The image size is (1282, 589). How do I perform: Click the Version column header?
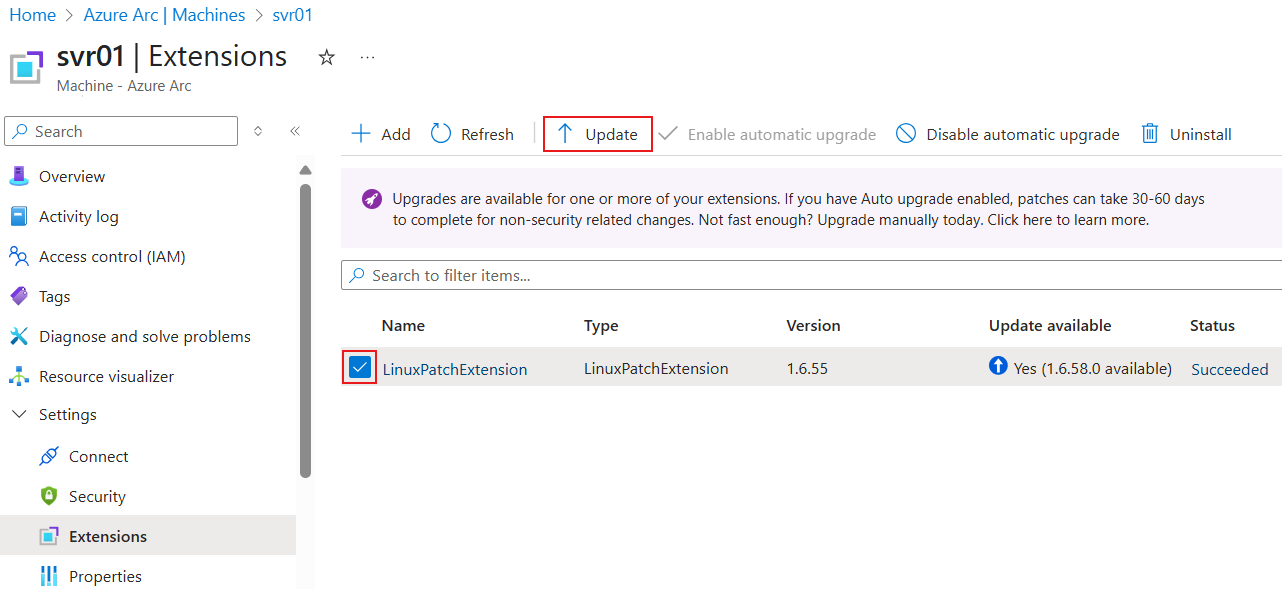pyautogui.click(x=813, y=325)
